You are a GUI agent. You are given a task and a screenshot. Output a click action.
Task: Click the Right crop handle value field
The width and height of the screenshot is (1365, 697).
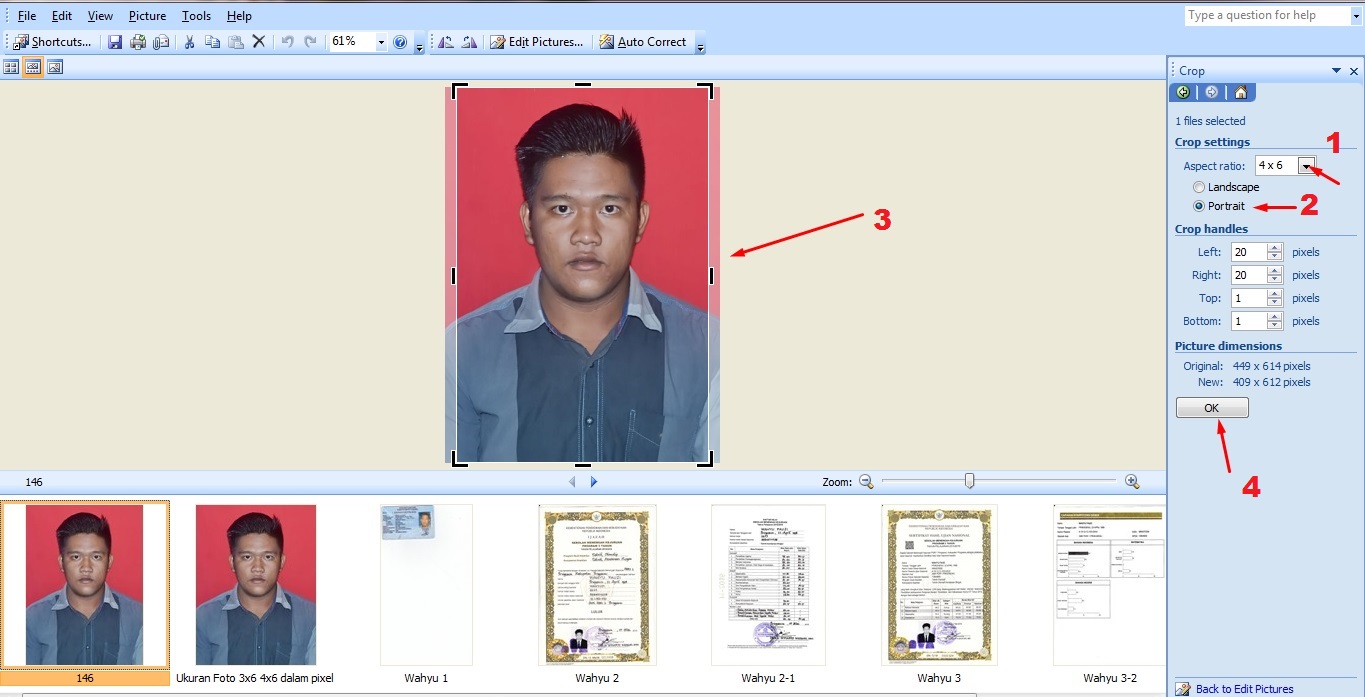(1248, 275)
